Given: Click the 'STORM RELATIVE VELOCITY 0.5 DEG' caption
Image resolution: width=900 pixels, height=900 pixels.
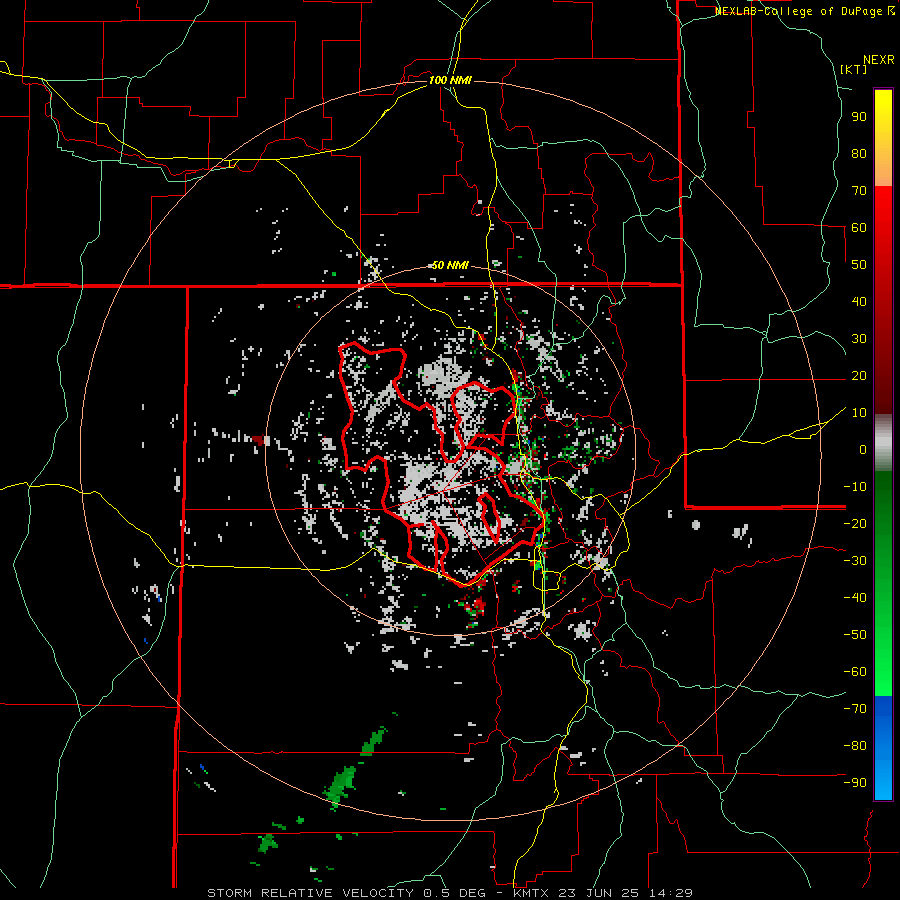Looking at the screenshot, I should click(346, 893).
